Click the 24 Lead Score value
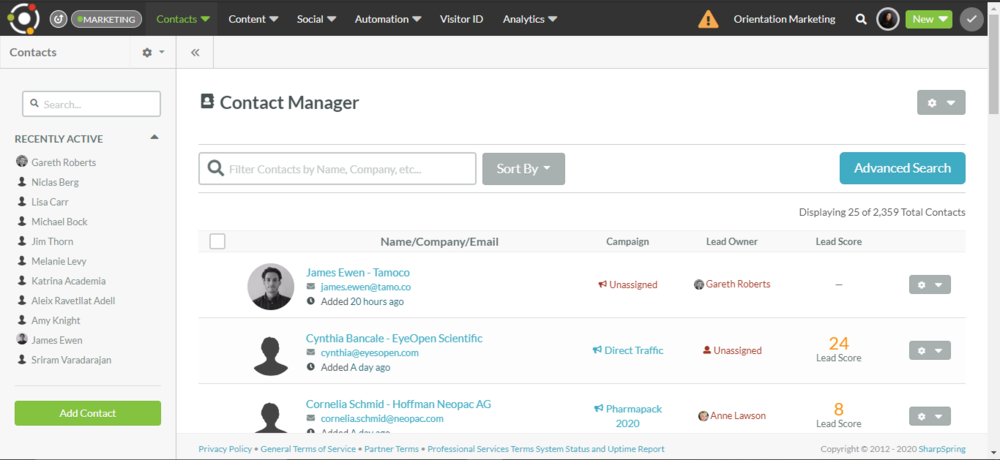 839,343
